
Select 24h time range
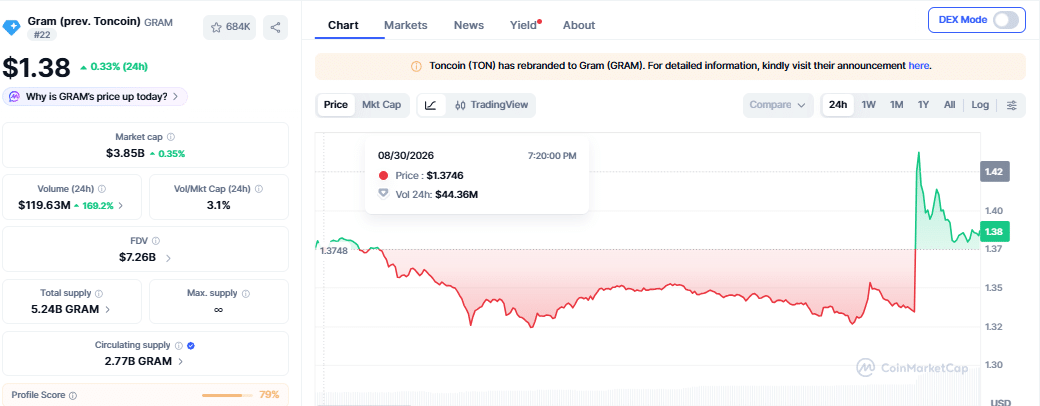point(838,105)
